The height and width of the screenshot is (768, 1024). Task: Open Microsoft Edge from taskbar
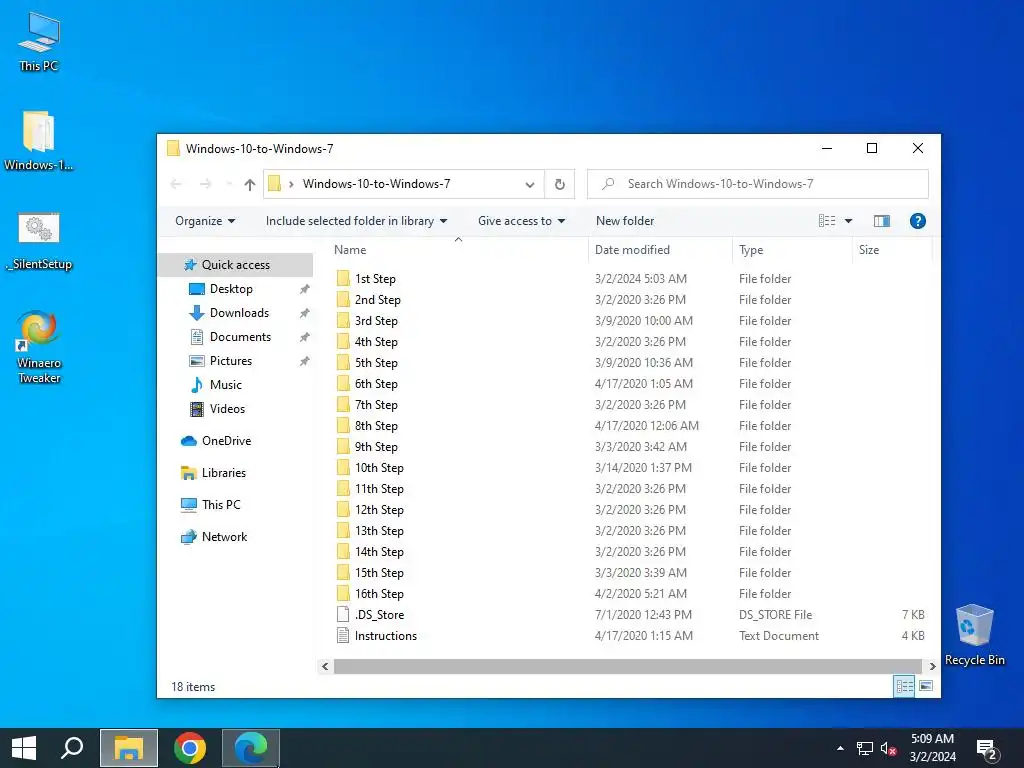coord(251,748)
